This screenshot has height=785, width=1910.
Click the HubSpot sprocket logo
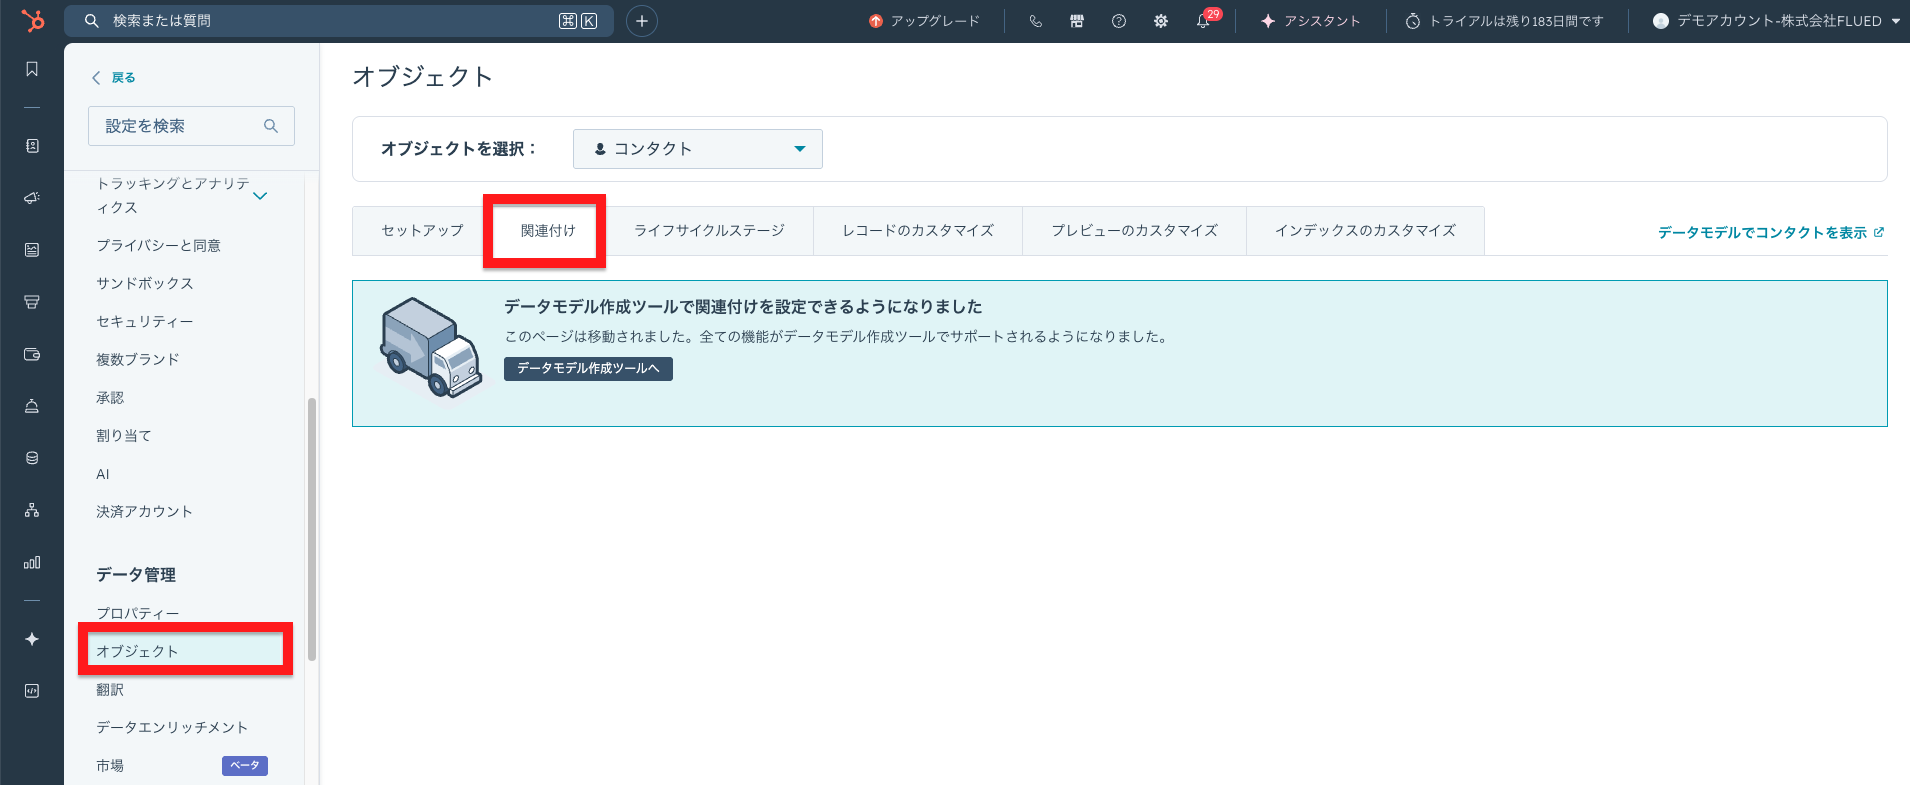pyautogui.click(x=32, y=20)
